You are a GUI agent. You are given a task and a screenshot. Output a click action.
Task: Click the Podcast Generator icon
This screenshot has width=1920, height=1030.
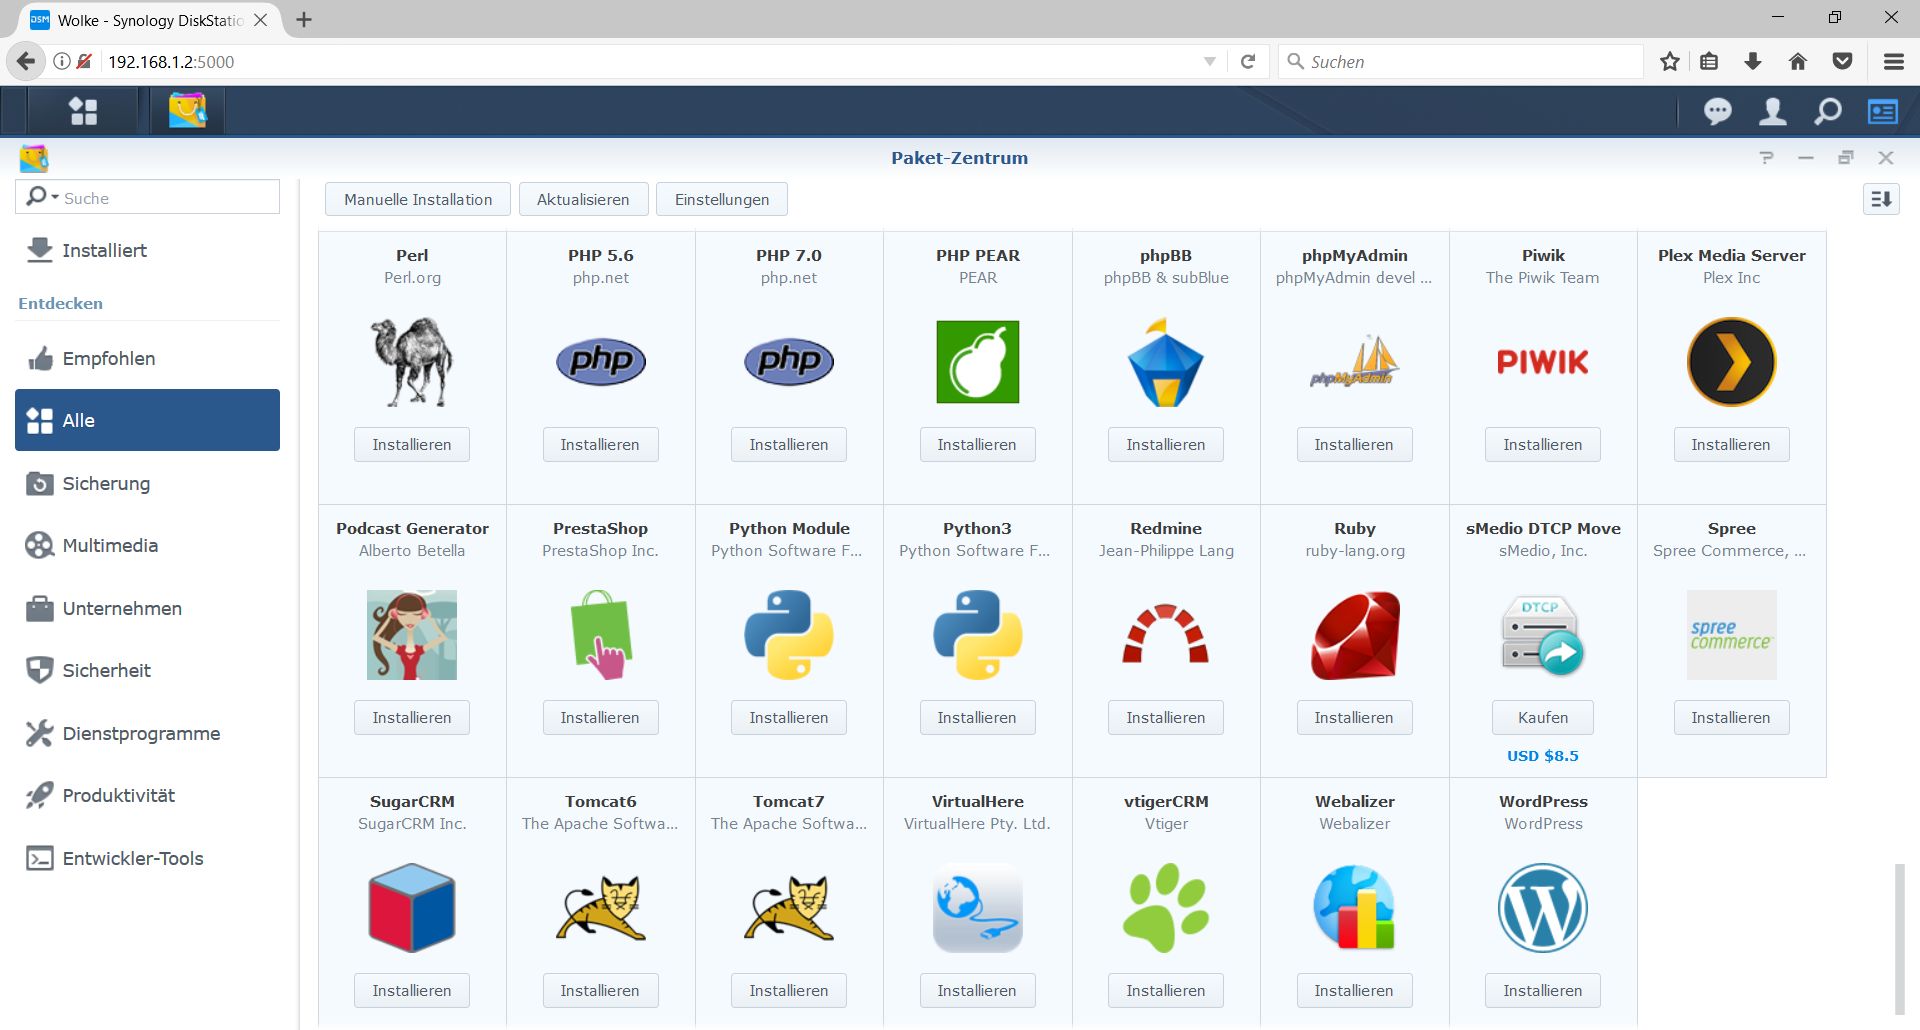pos(412,635)
